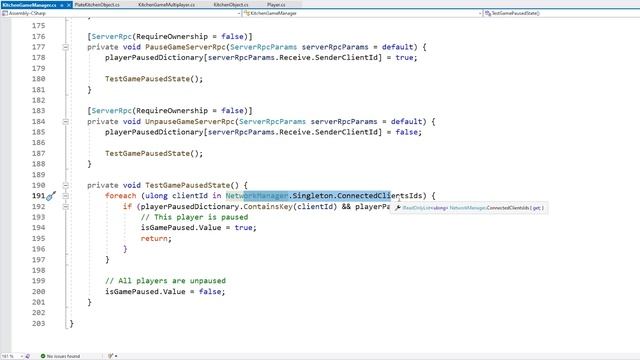Switch to the PlateKitchenObject.cs tab
Viewport: 640px width, 360px height.
97,4
